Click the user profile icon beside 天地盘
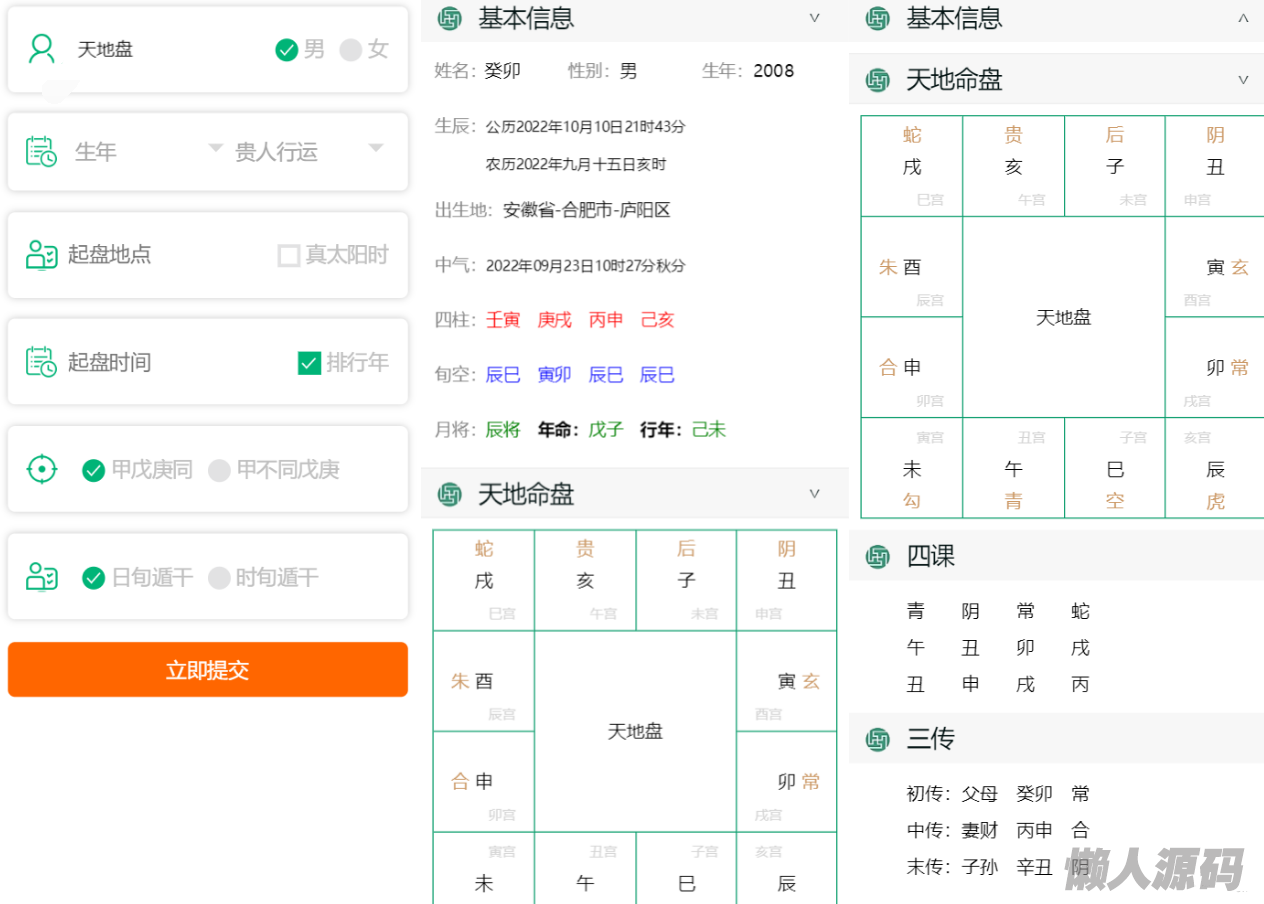The width and height of the screenshot is (1264, 904). point(42,49)
